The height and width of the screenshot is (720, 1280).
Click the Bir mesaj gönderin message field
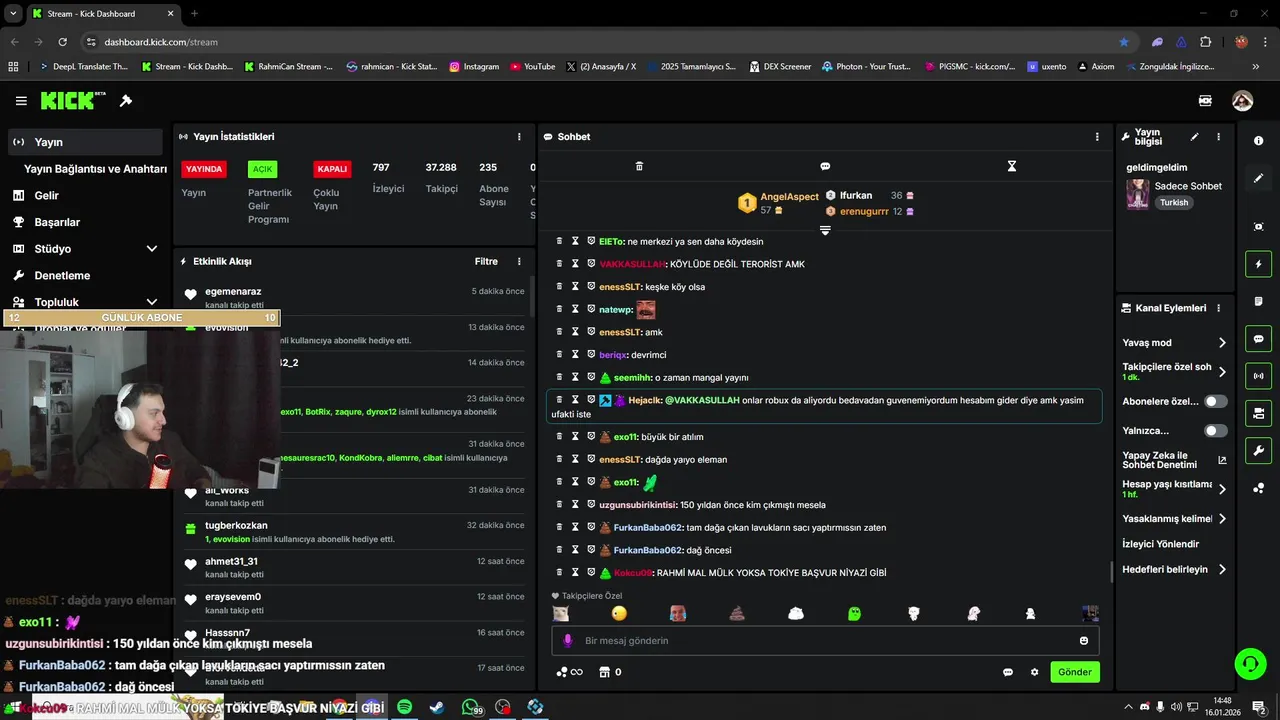[x=825, y=641]
